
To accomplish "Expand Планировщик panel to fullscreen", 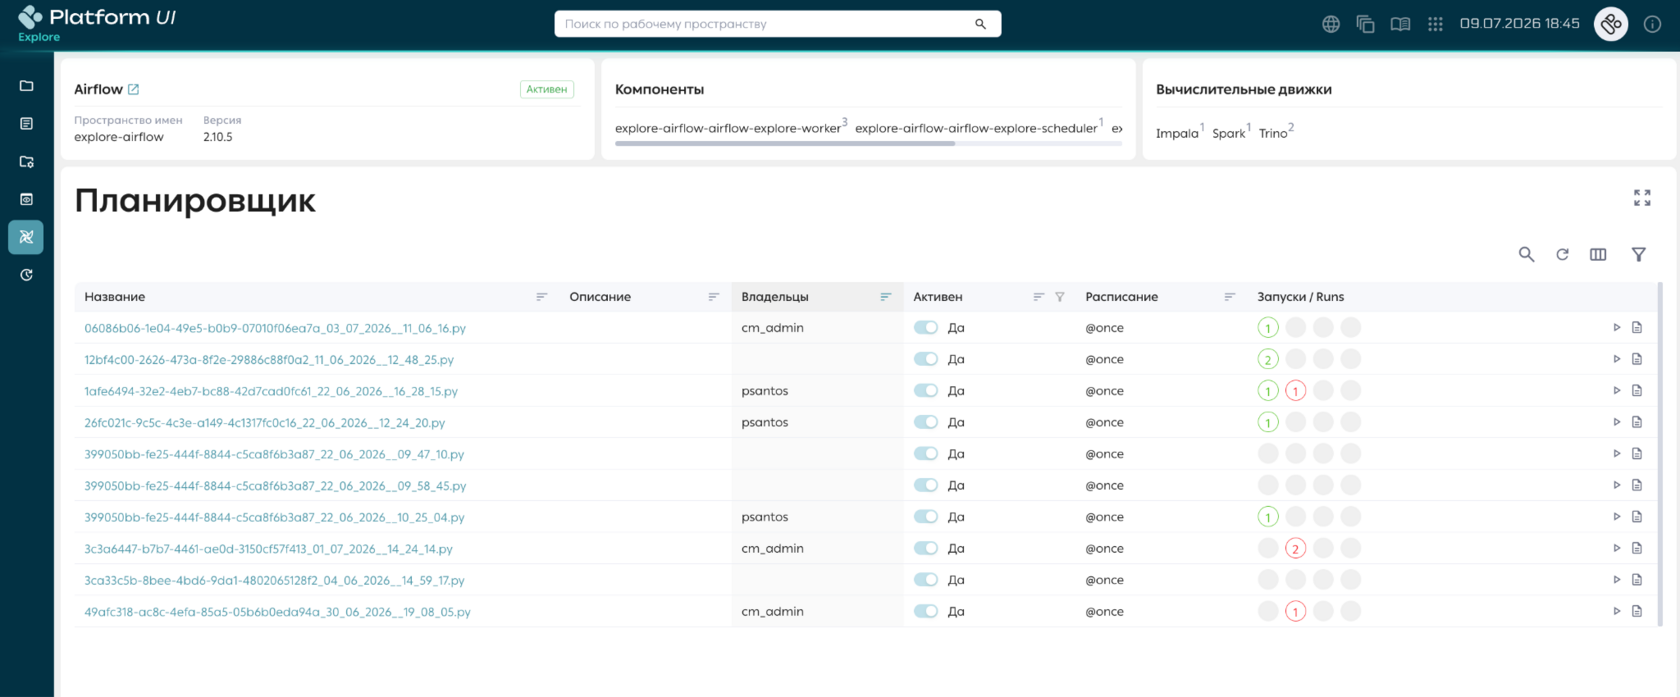I will tap(1642, 198).
